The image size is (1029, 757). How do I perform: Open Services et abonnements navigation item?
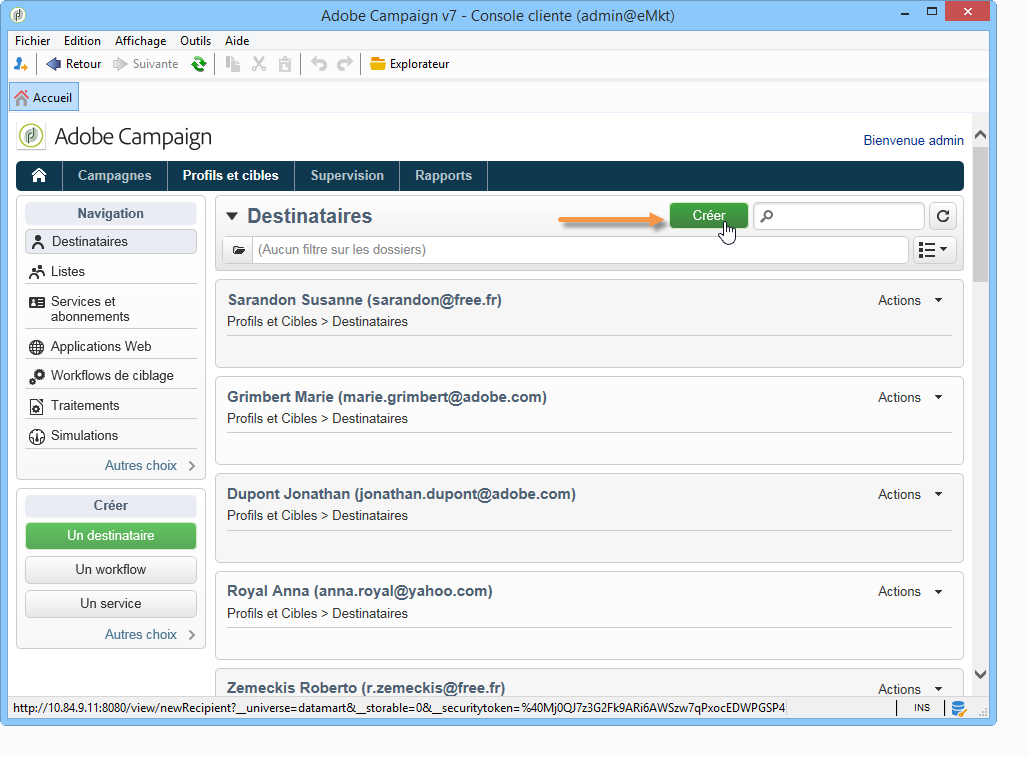[x=110, y=308]
